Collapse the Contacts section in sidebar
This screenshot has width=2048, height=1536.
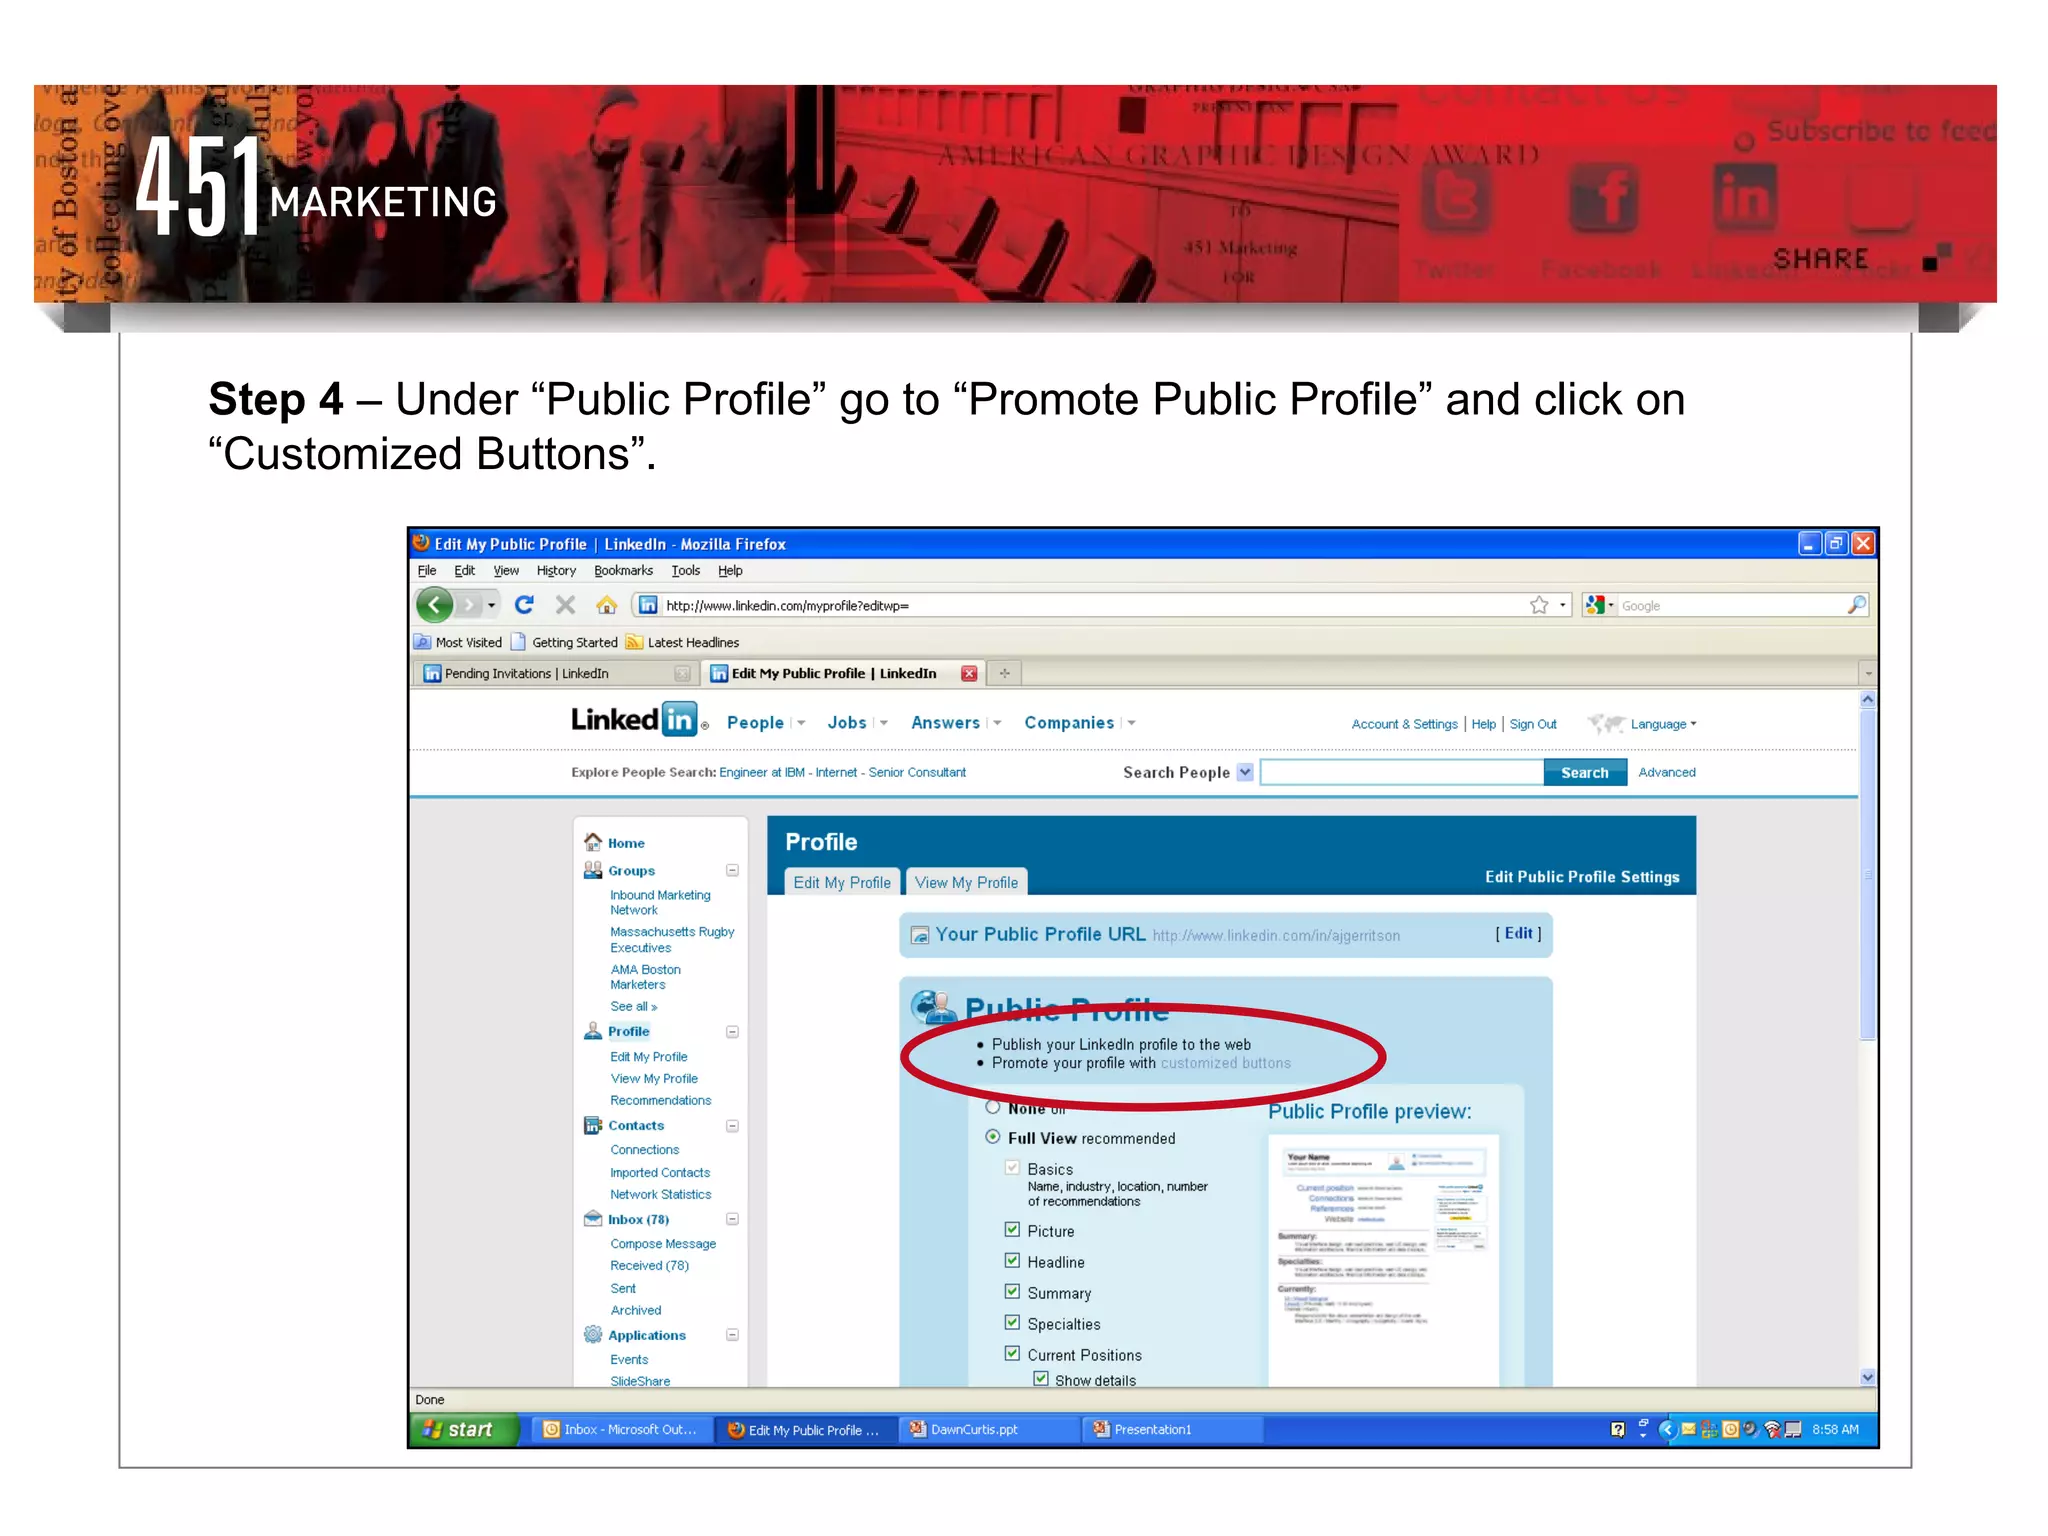tap(732, 1126)
